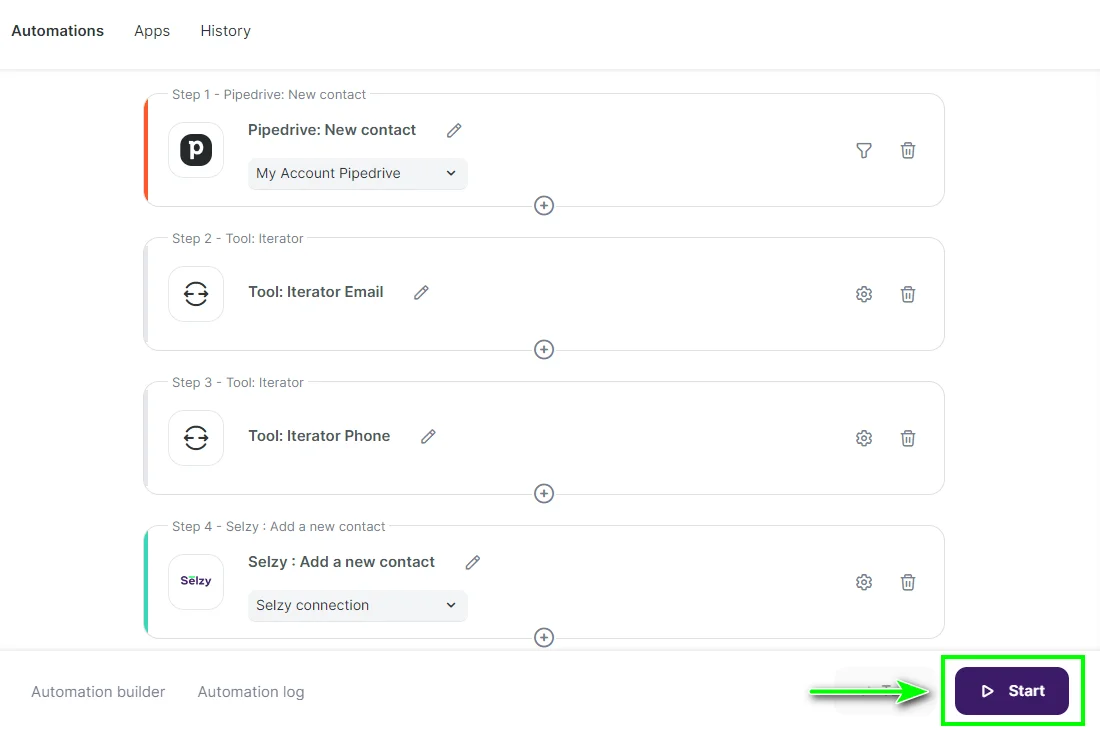Switch to the Apps tab
Image resolution: width=1100 pixels, height=730 pixels.
click(x=151, y=30)
